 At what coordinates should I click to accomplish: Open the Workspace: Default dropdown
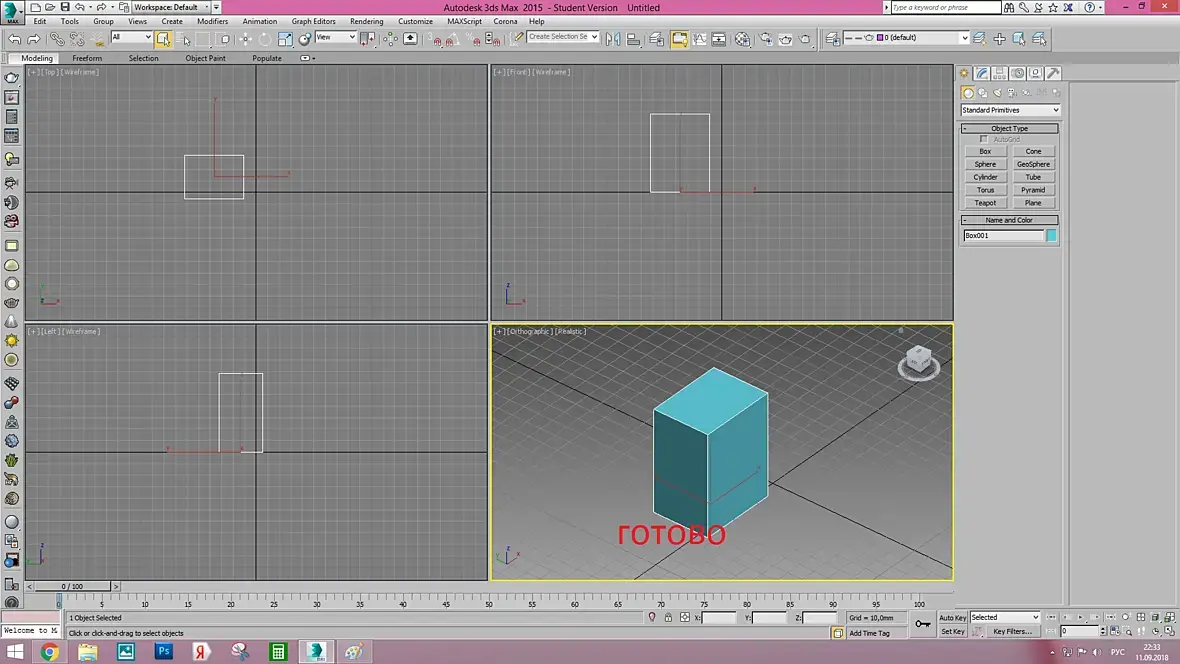pos(171,7)
